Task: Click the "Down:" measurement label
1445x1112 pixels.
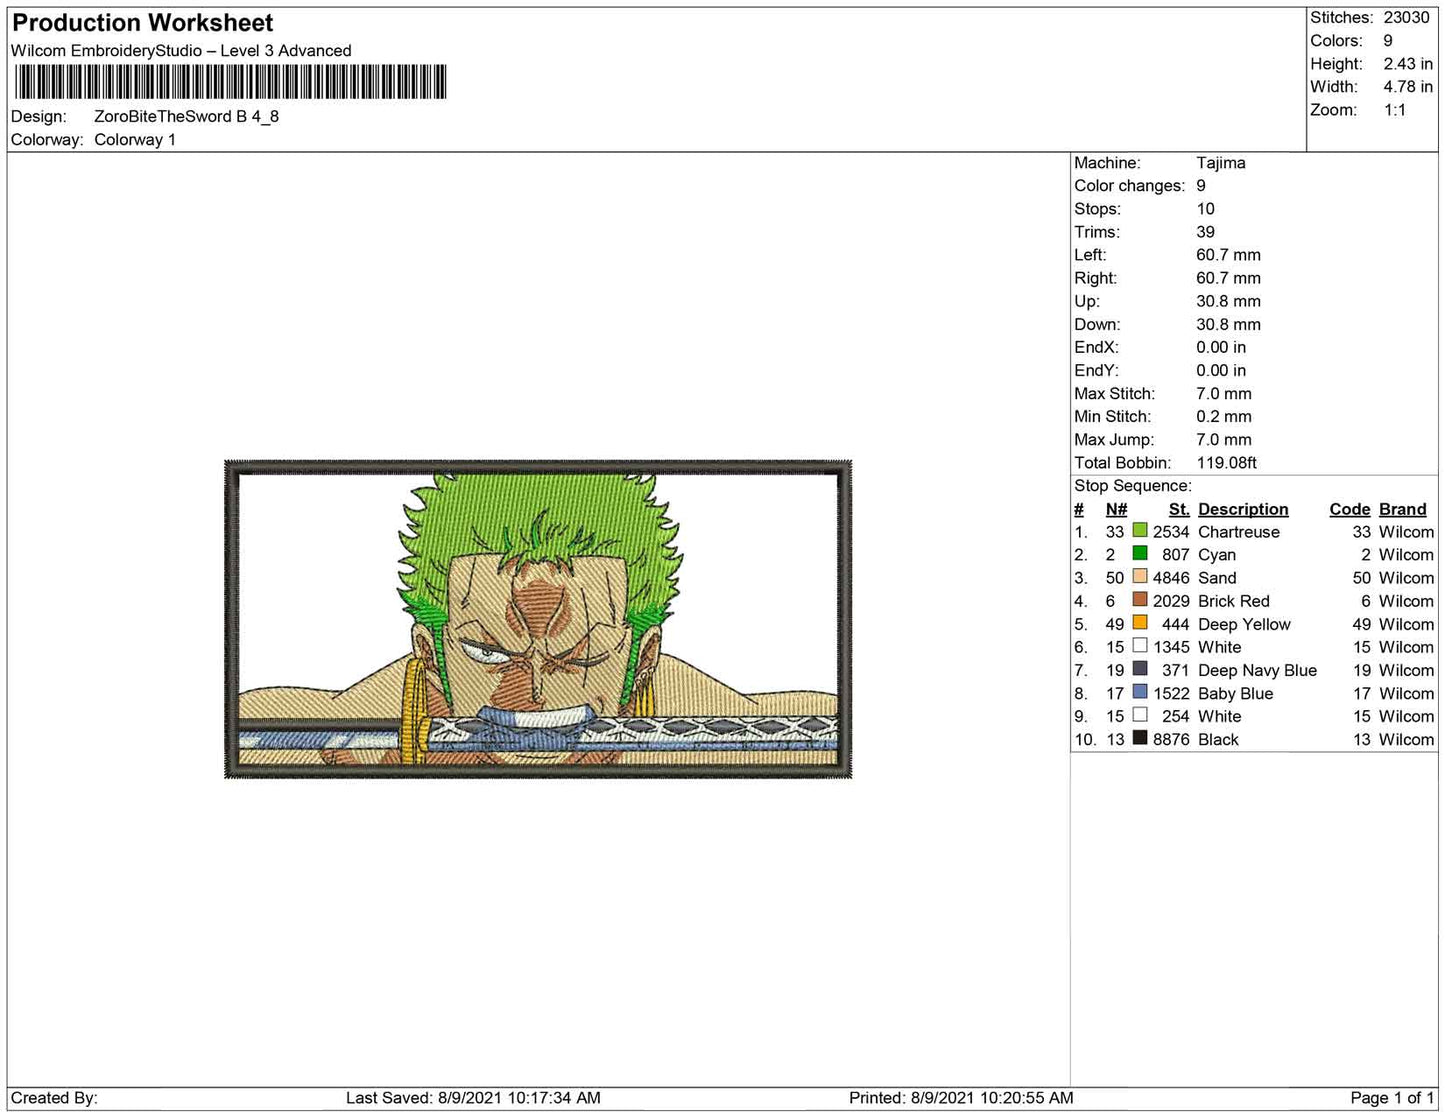Action: pos(1097,324)
